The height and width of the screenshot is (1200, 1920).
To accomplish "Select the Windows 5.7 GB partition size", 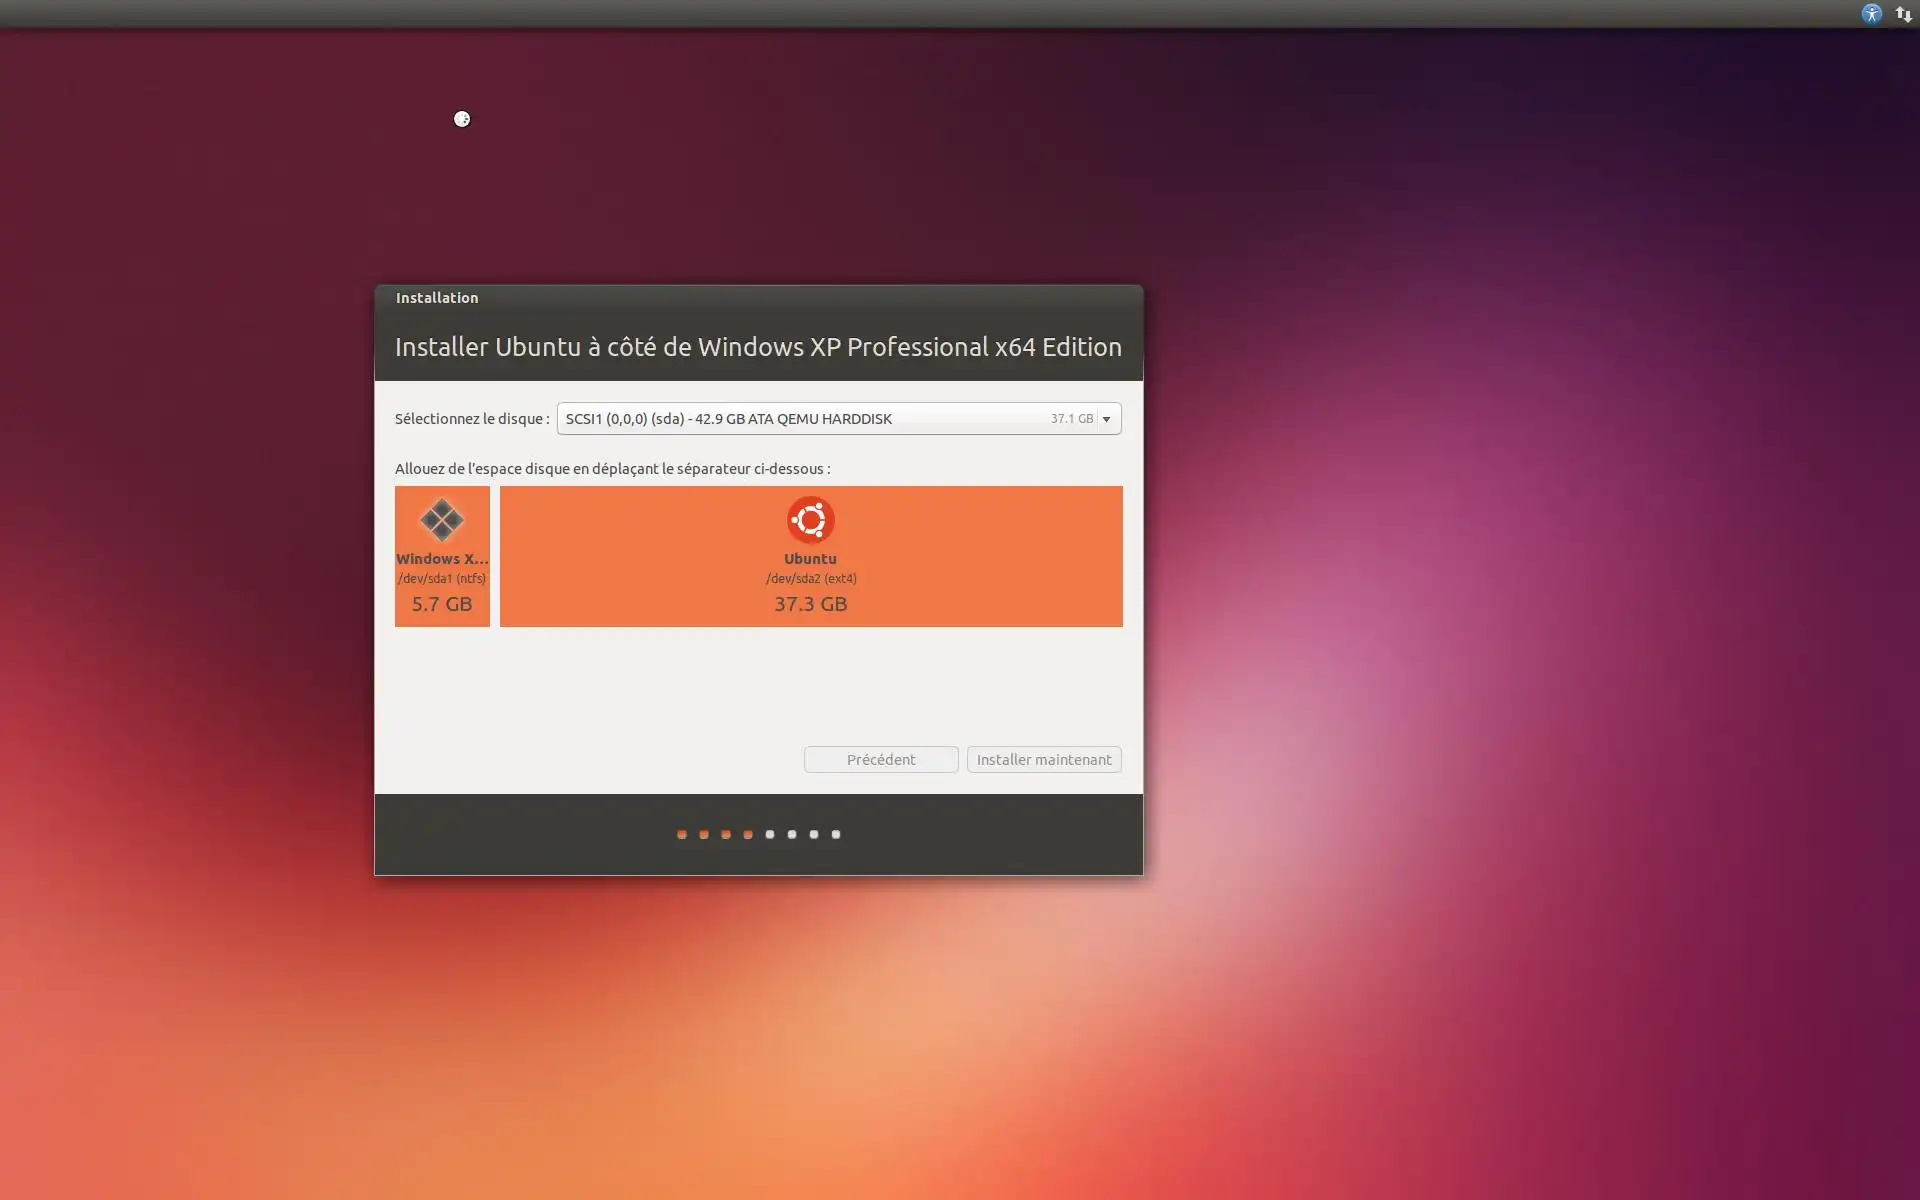I will tap(441, 604).
